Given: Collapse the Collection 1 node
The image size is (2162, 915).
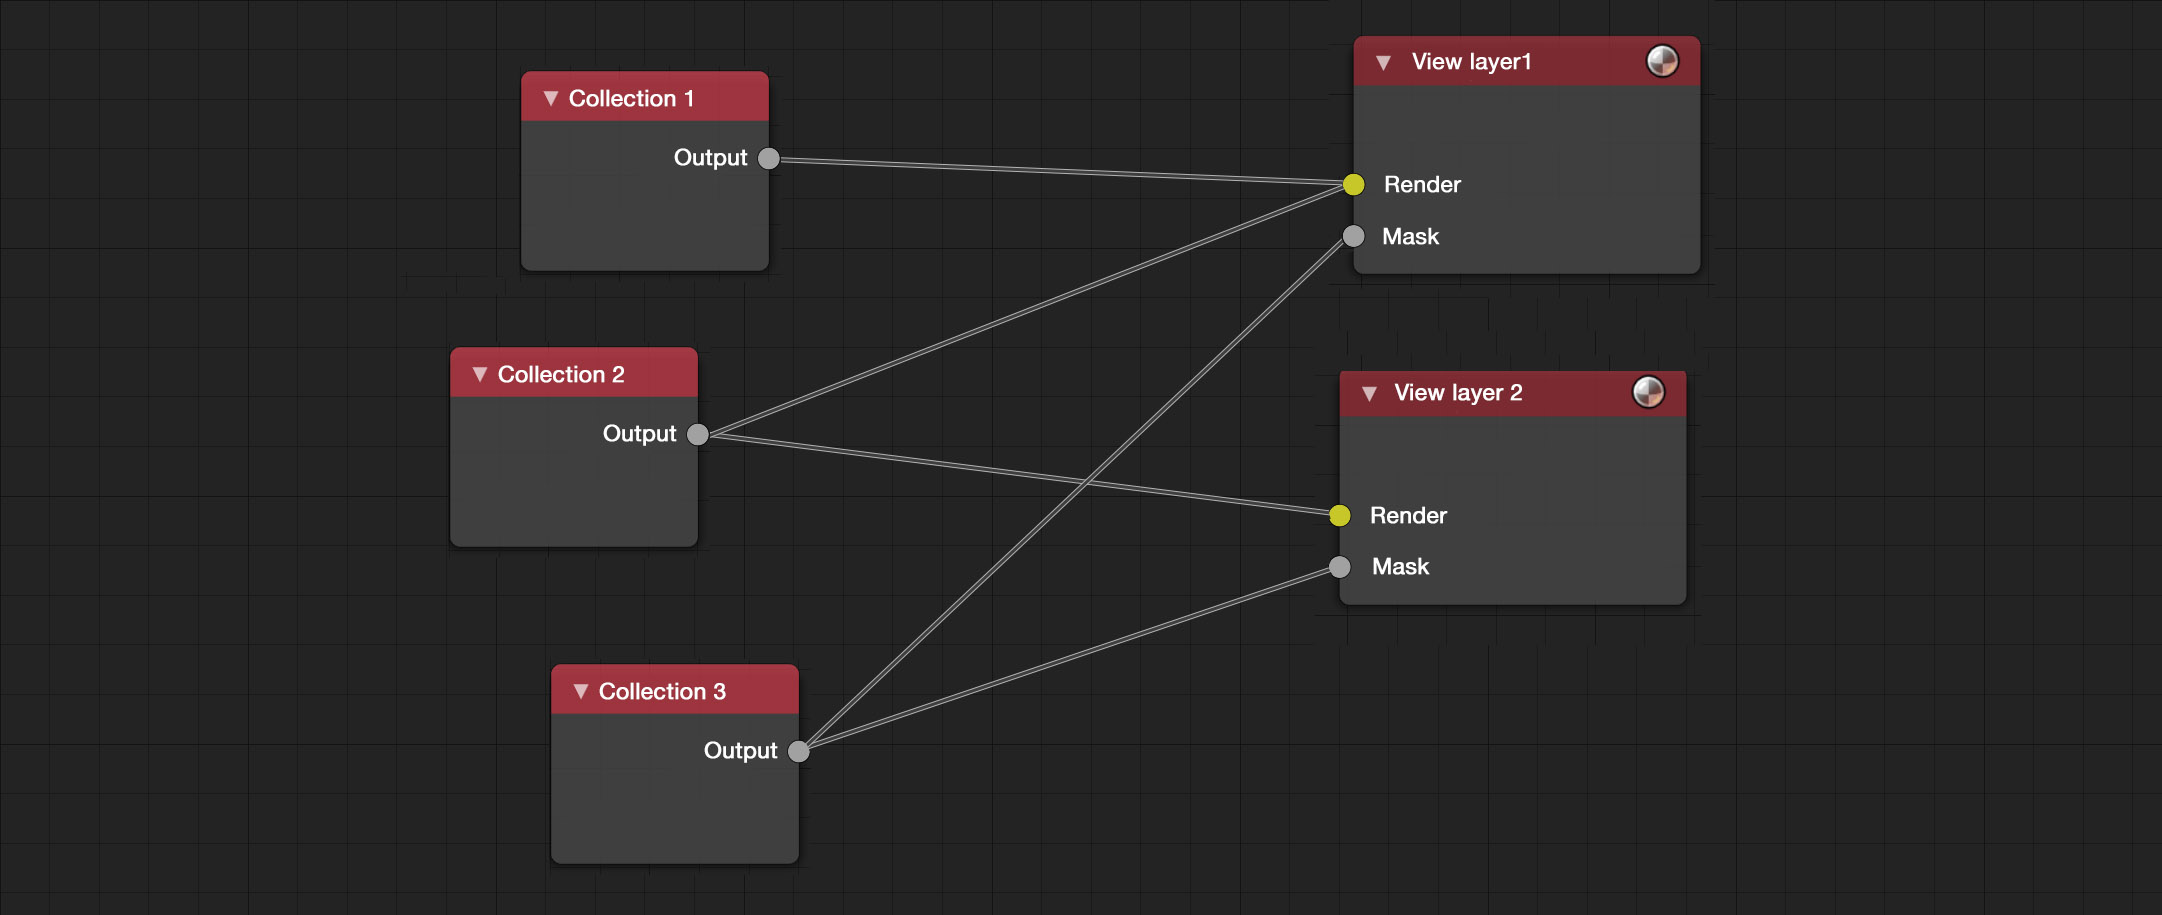Looking at the screenshot, I should click(x=550, y=98).
